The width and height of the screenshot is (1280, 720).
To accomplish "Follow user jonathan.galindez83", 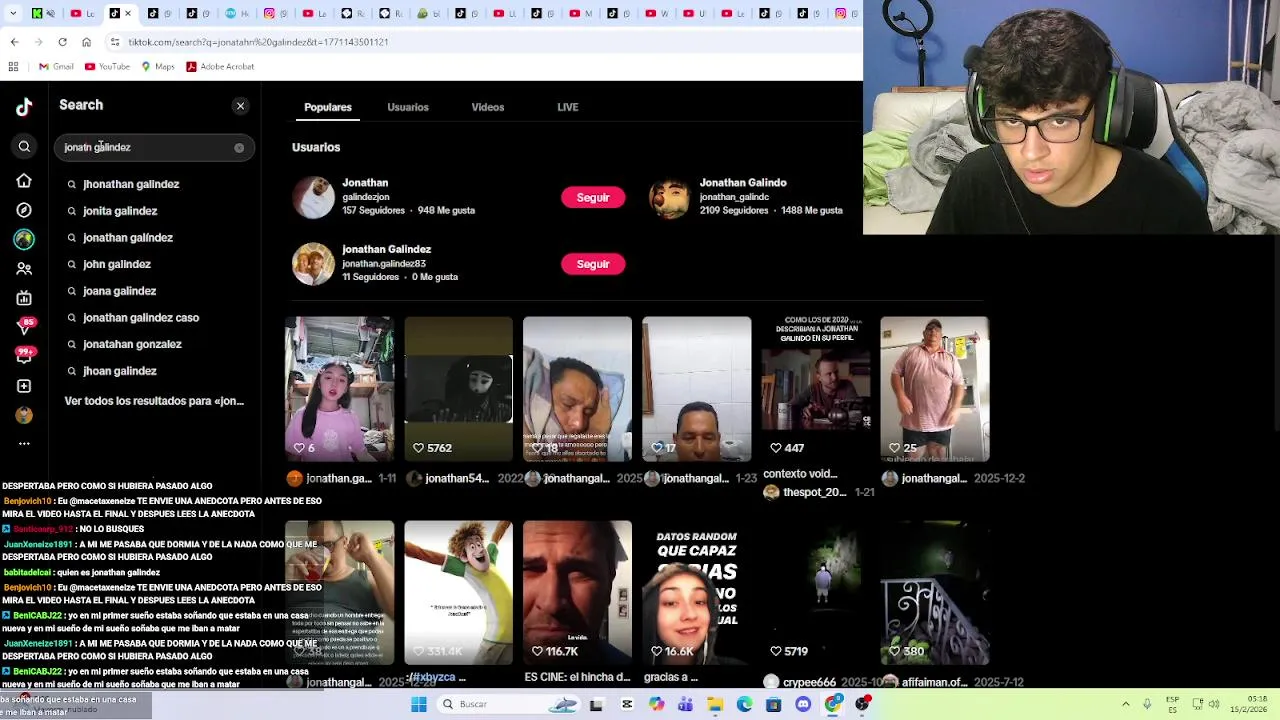I will tap(593, 264).
